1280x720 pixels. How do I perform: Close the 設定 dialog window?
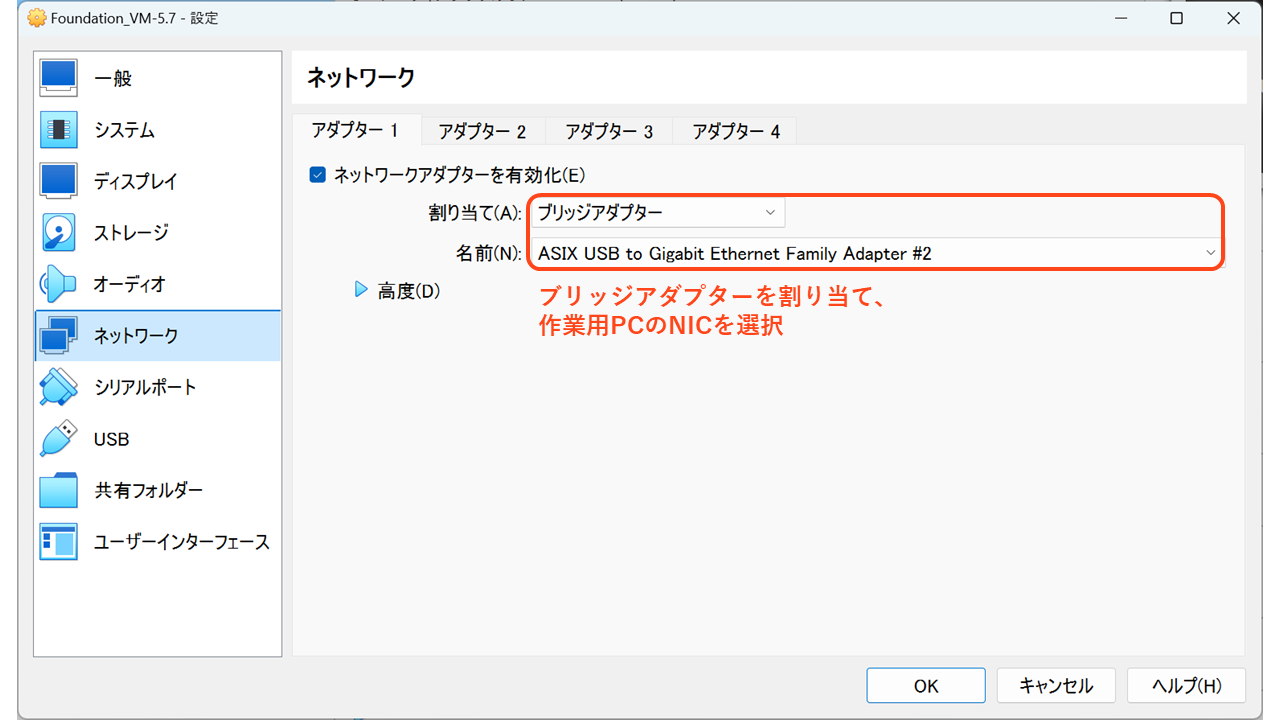1232,18
